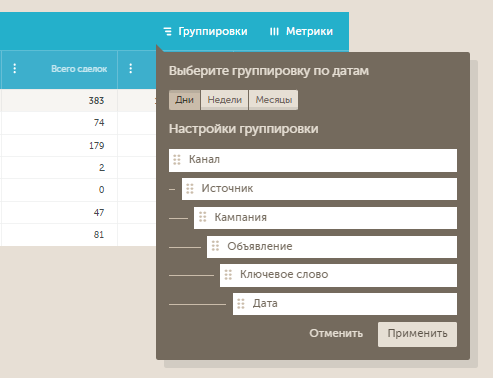Viewport: 493px width, 378px height.
Task: Grab the Источник drag handle
Action: [x=190, y=189]
